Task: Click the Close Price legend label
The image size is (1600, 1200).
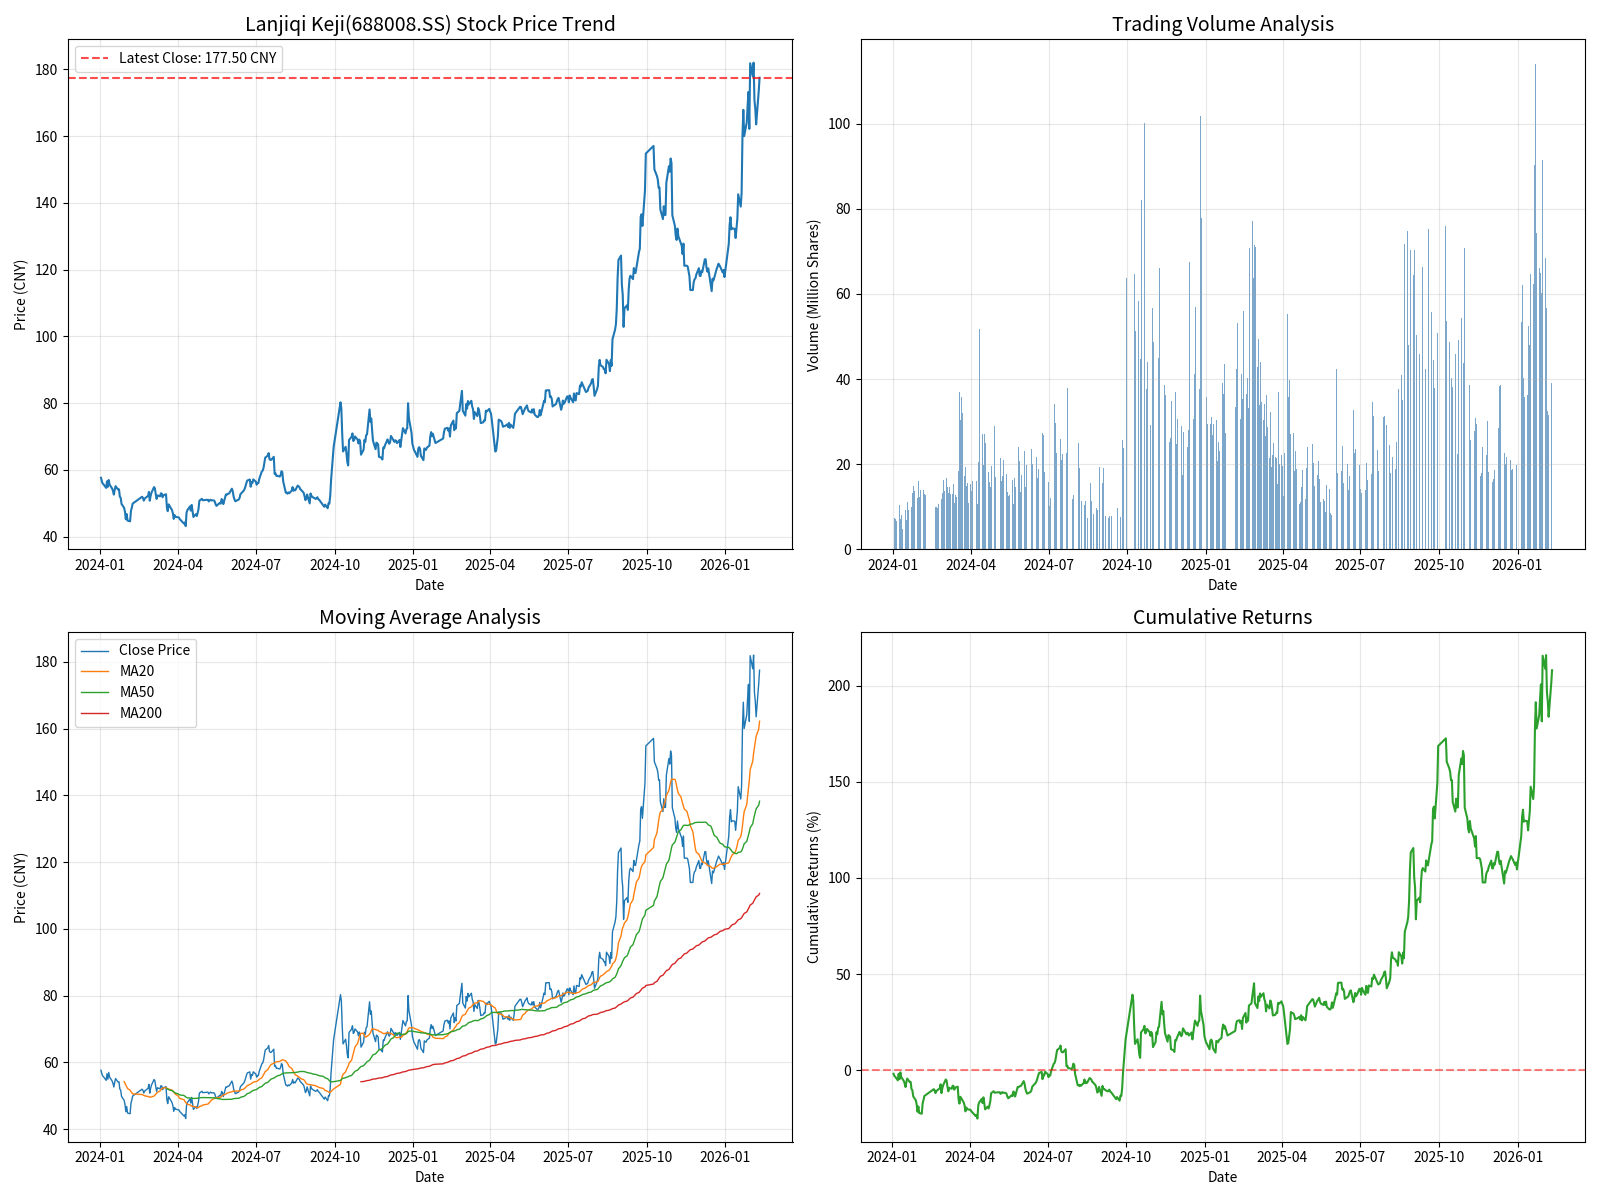Action: (x=154, y=650)
